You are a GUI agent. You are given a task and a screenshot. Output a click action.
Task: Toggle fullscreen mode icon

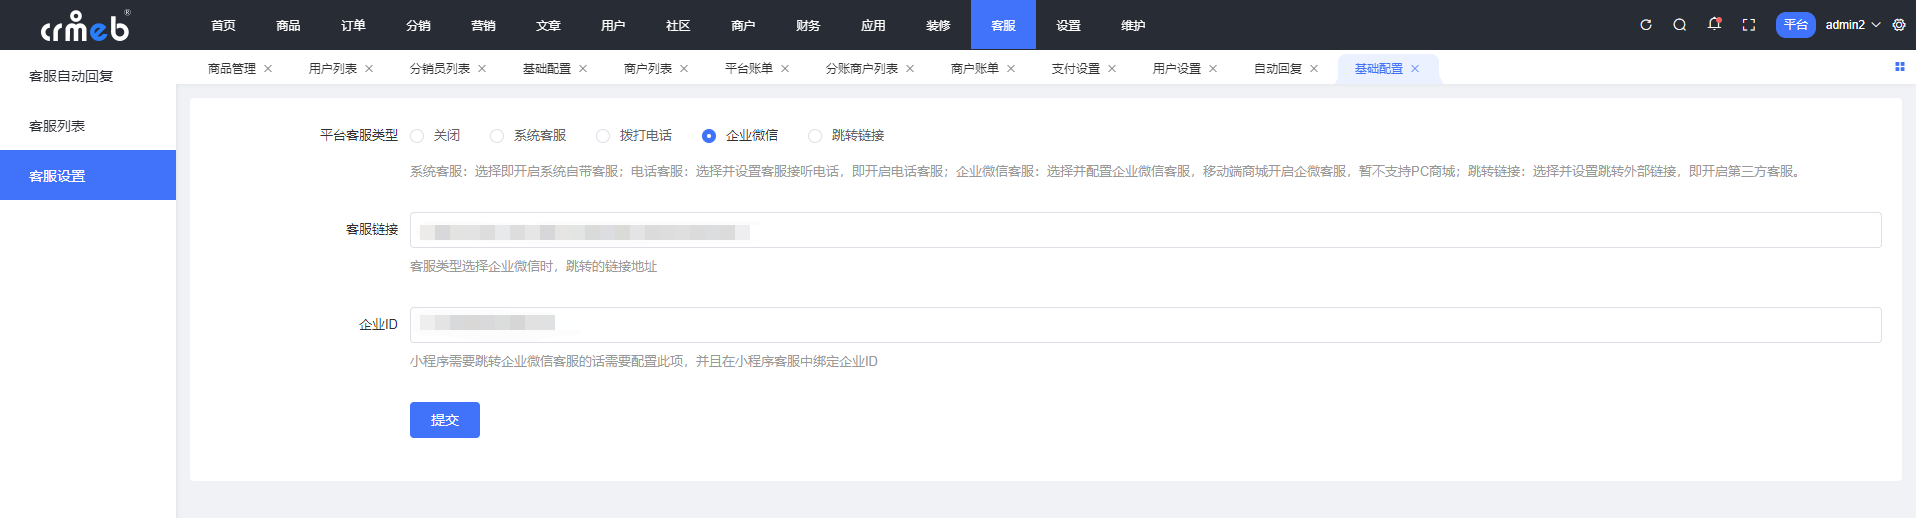(x=1748, y=25)
